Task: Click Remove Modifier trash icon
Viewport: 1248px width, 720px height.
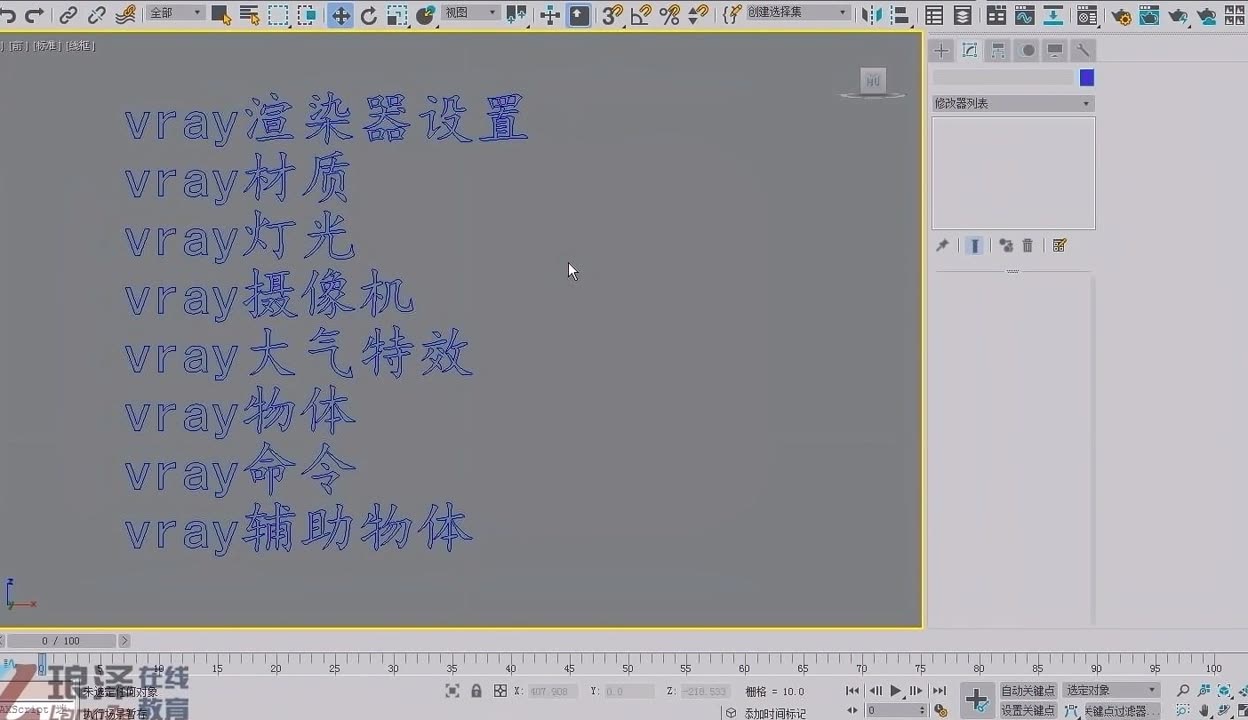Action: tap(1027, 245)
